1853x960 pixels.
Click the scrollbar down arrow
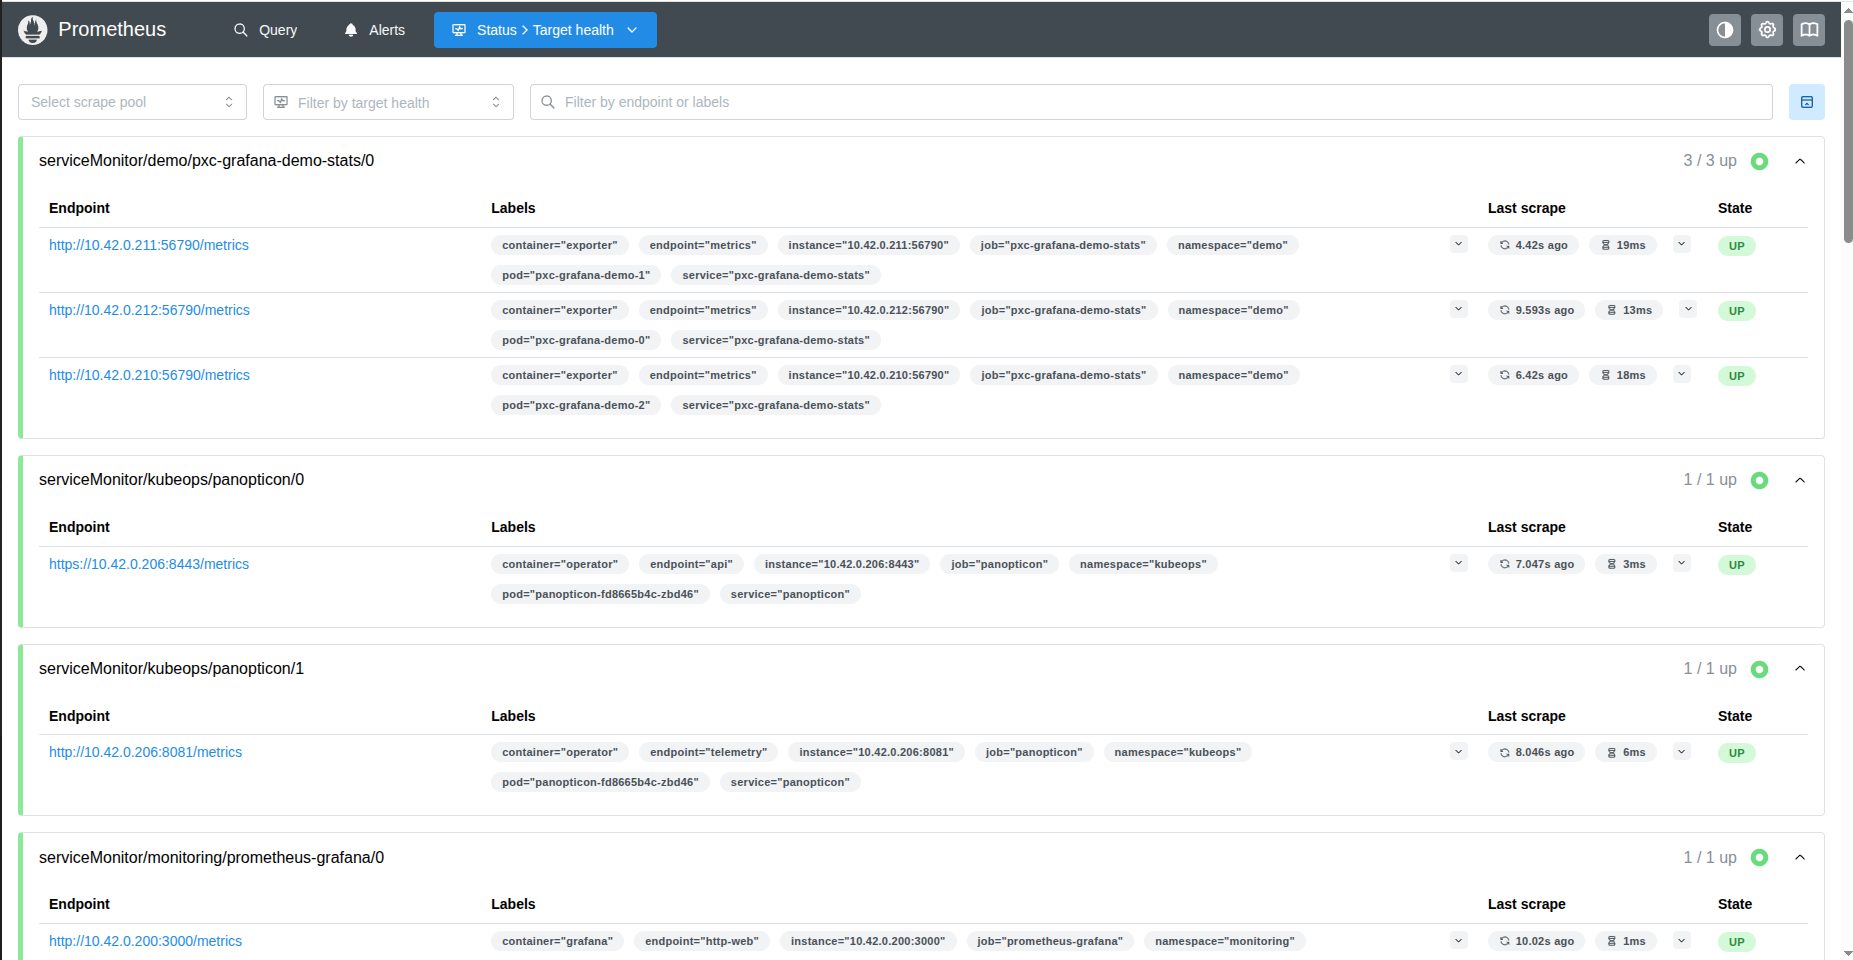point(1848,953)
